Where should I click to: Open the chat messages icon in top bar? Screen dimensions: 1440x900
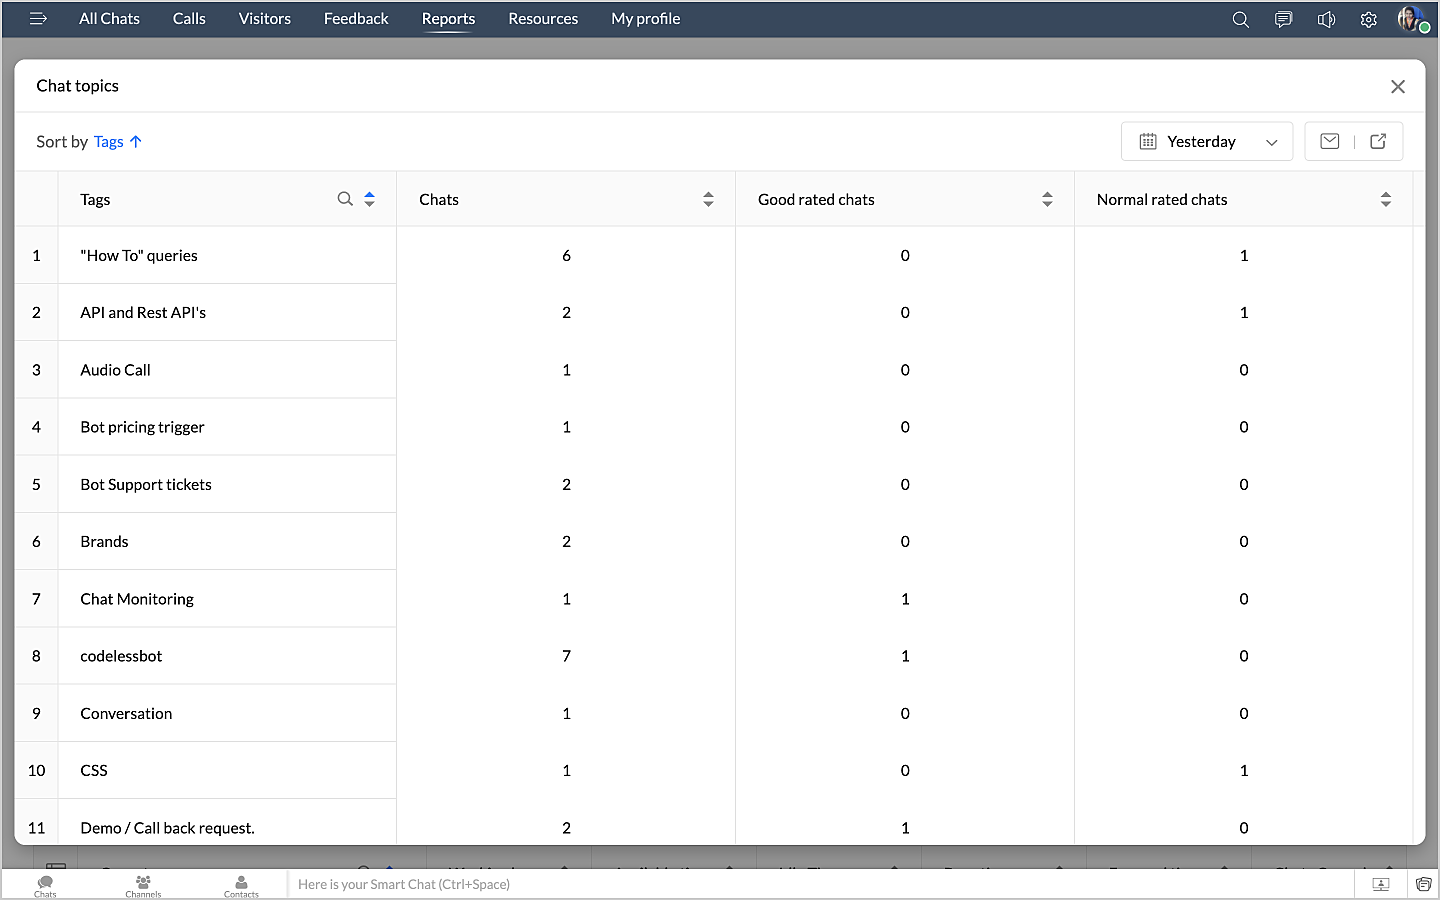(x=1283, y=19)
